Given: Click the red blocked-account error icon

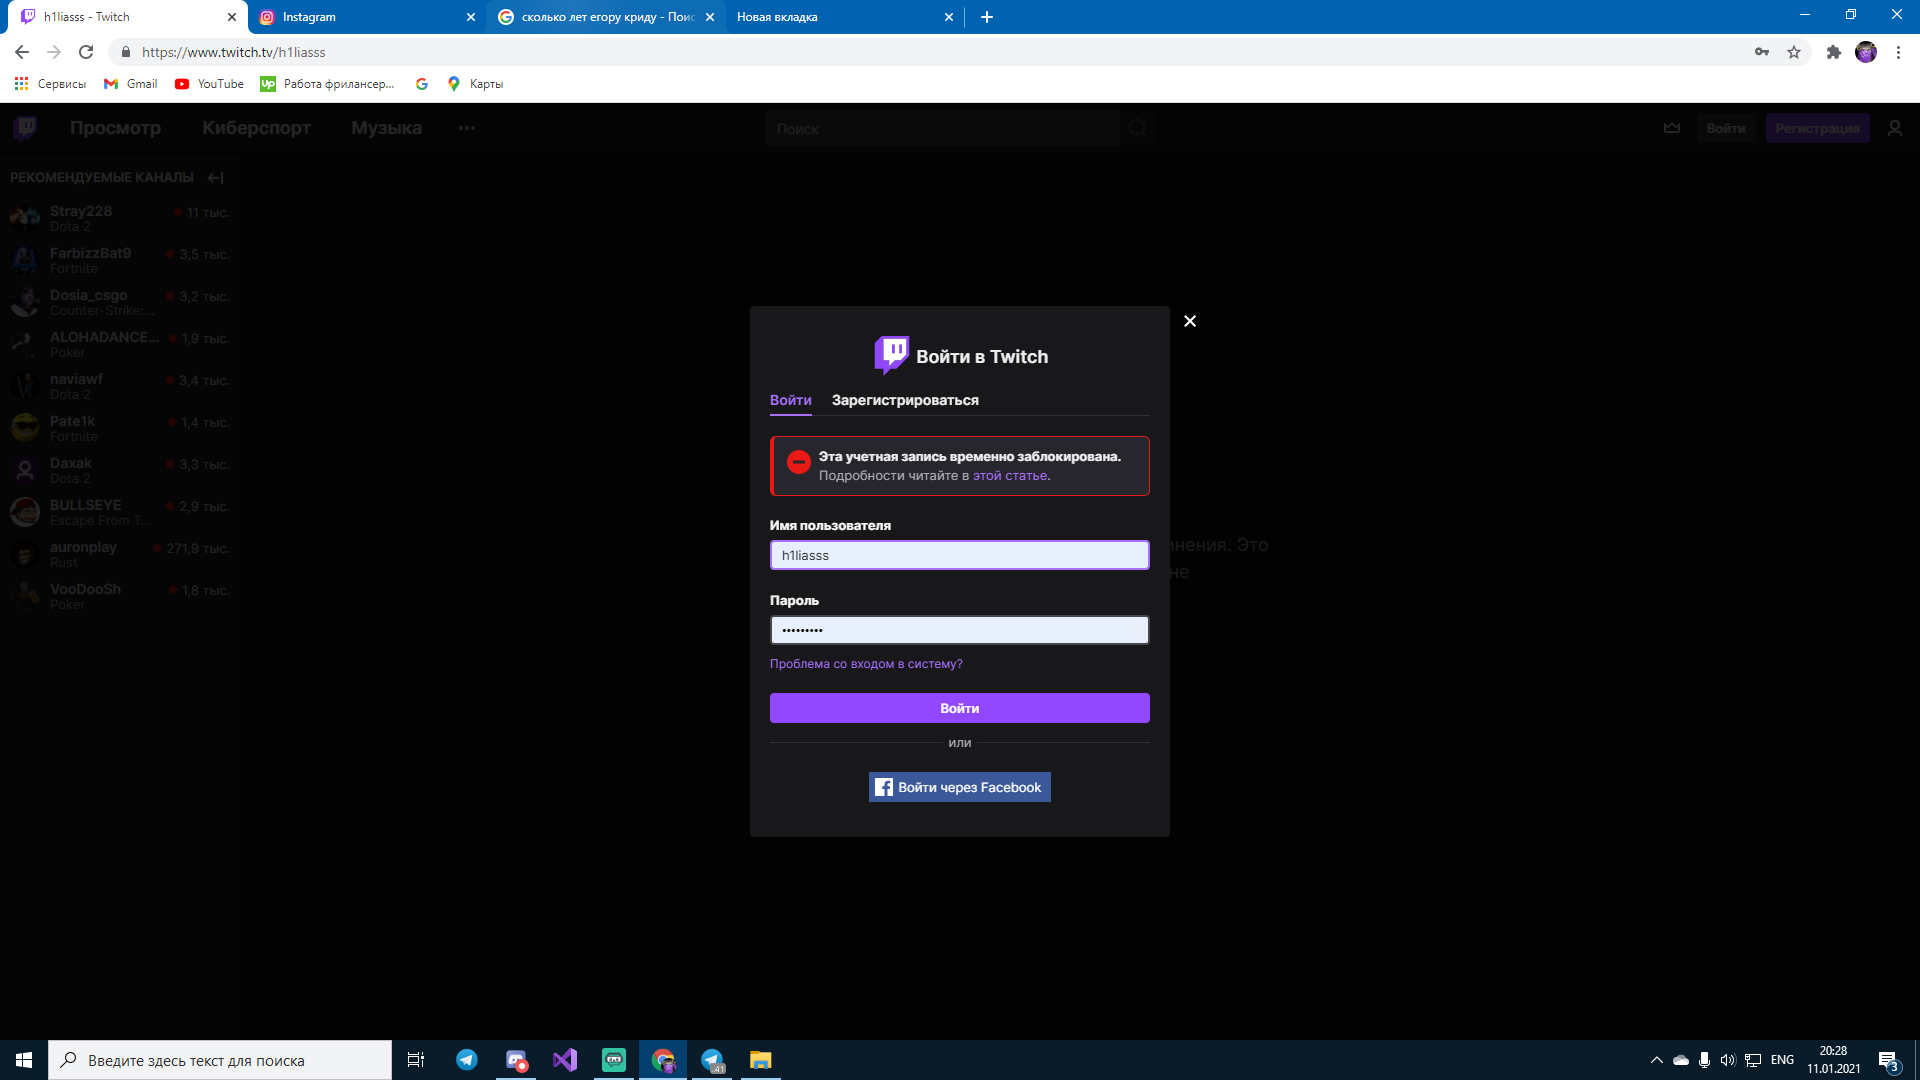Looking at the screenshot, I should pyautogui.click(x=799, y=462).
